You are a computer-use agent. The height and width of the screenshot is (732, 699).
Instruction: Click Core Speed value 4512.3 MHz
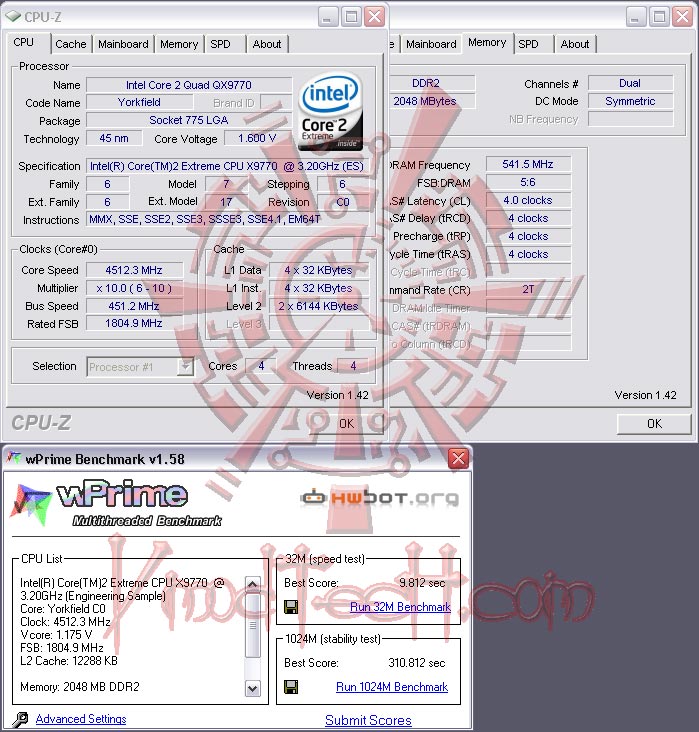(x=134, y=270)
